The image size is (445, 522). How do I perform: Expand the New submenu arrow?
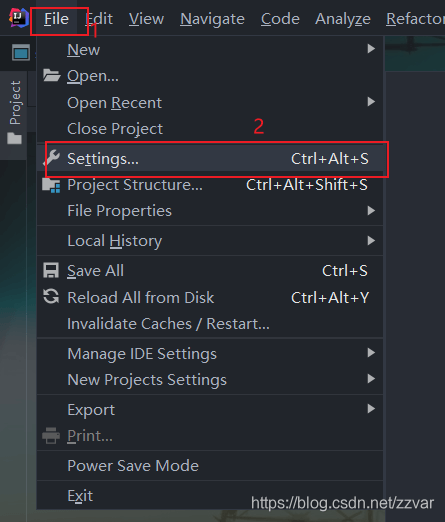371,49
